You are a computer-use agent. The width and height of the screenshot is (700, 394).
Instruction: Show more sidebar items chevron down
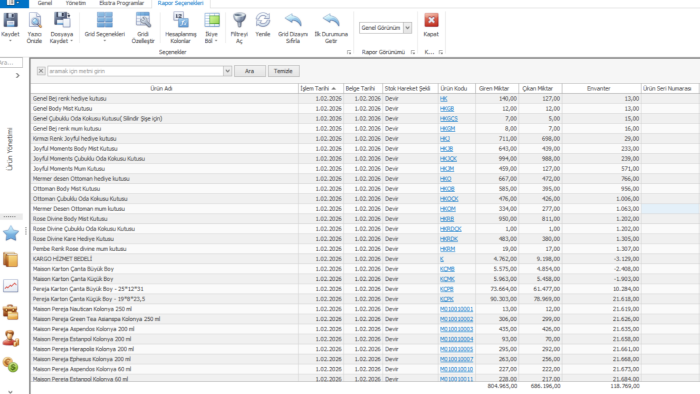click(x=10, y=392)
